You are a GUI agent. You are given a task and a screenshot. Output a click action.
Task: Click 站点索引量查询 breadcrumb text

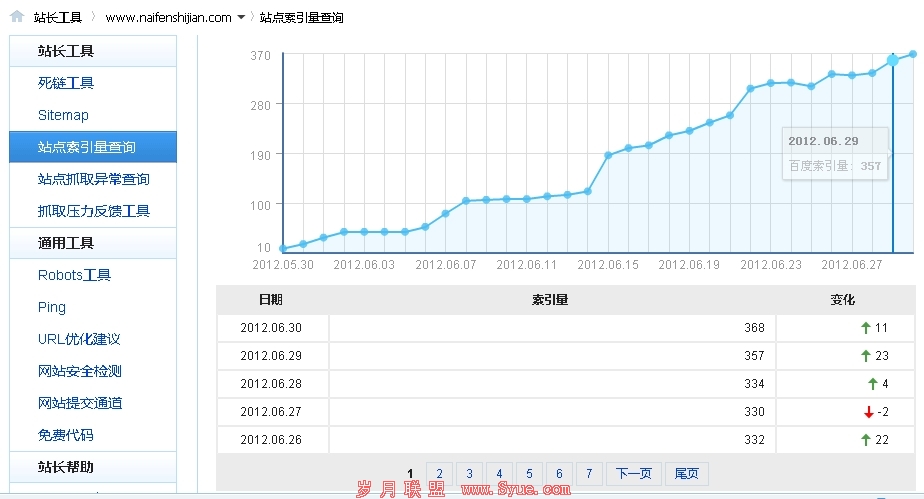click(302, 18)
